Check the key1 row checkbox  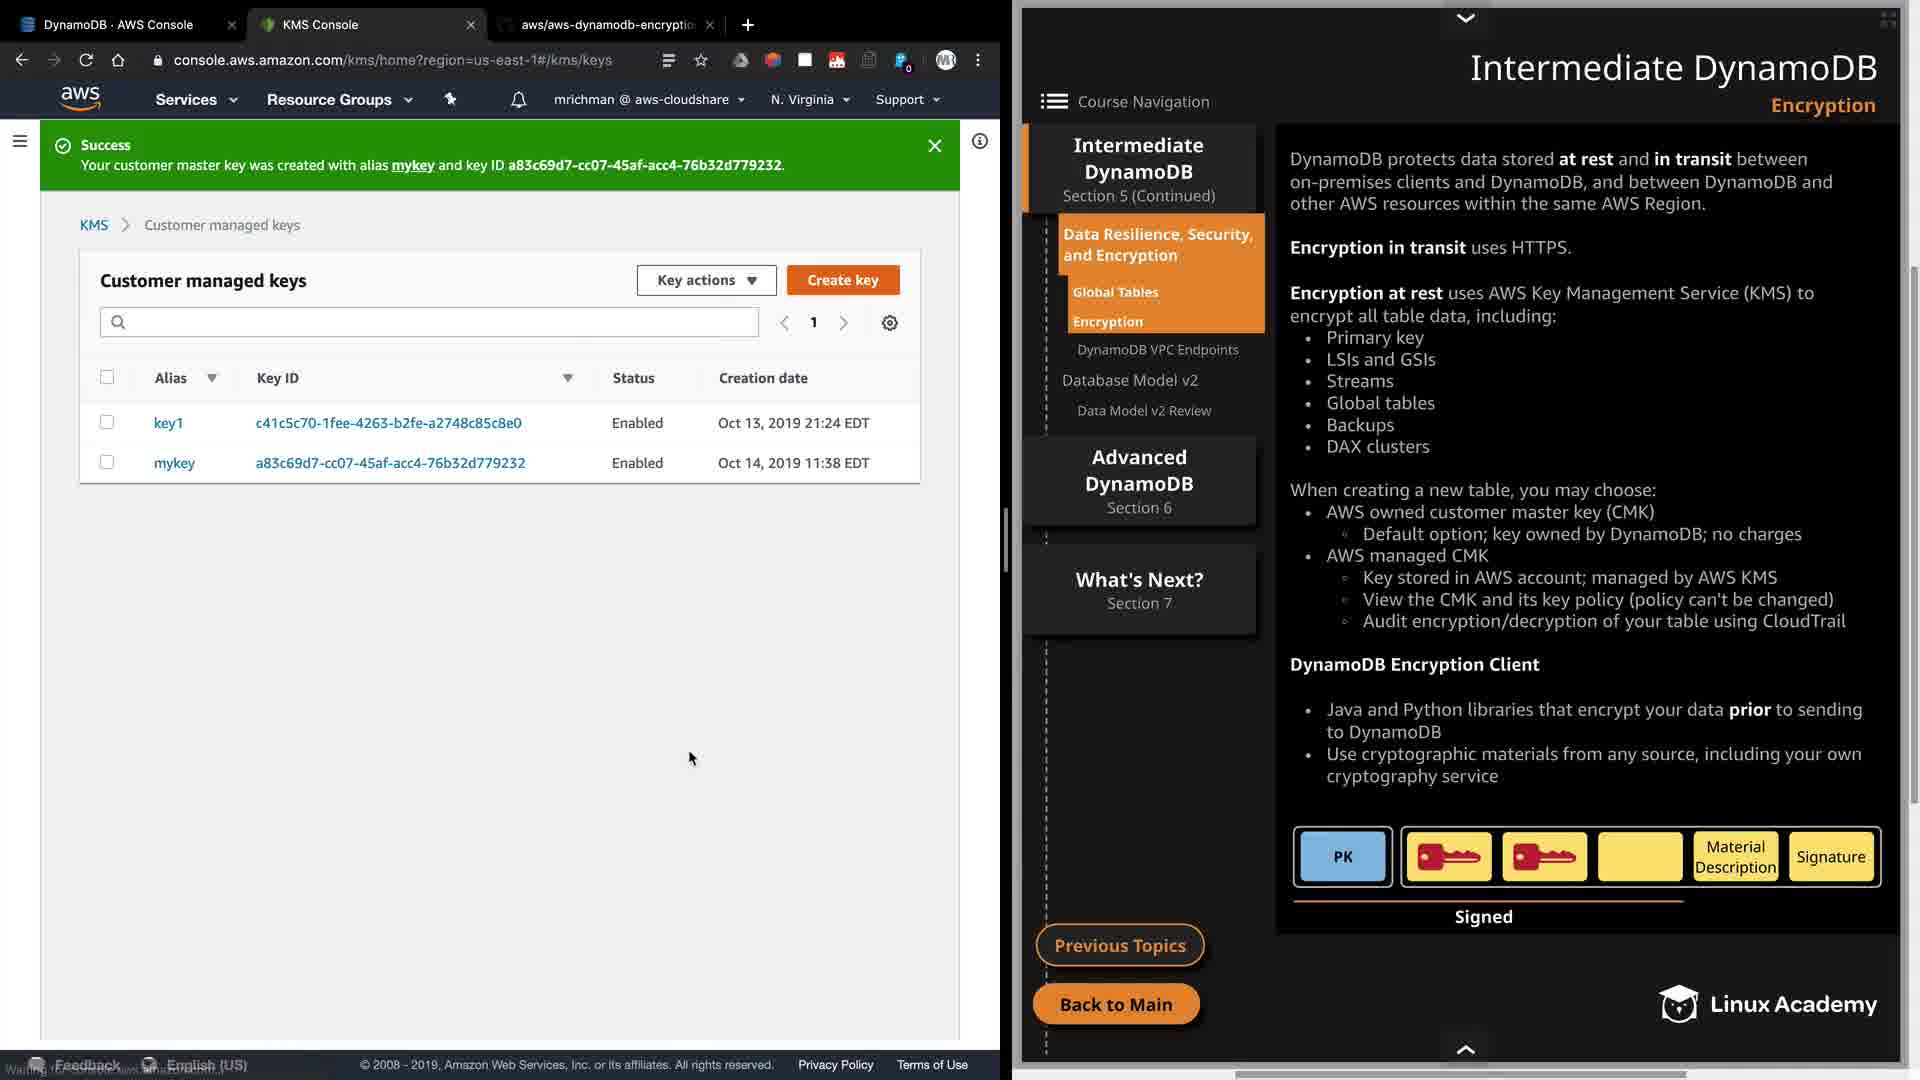[x=107, y=422]
